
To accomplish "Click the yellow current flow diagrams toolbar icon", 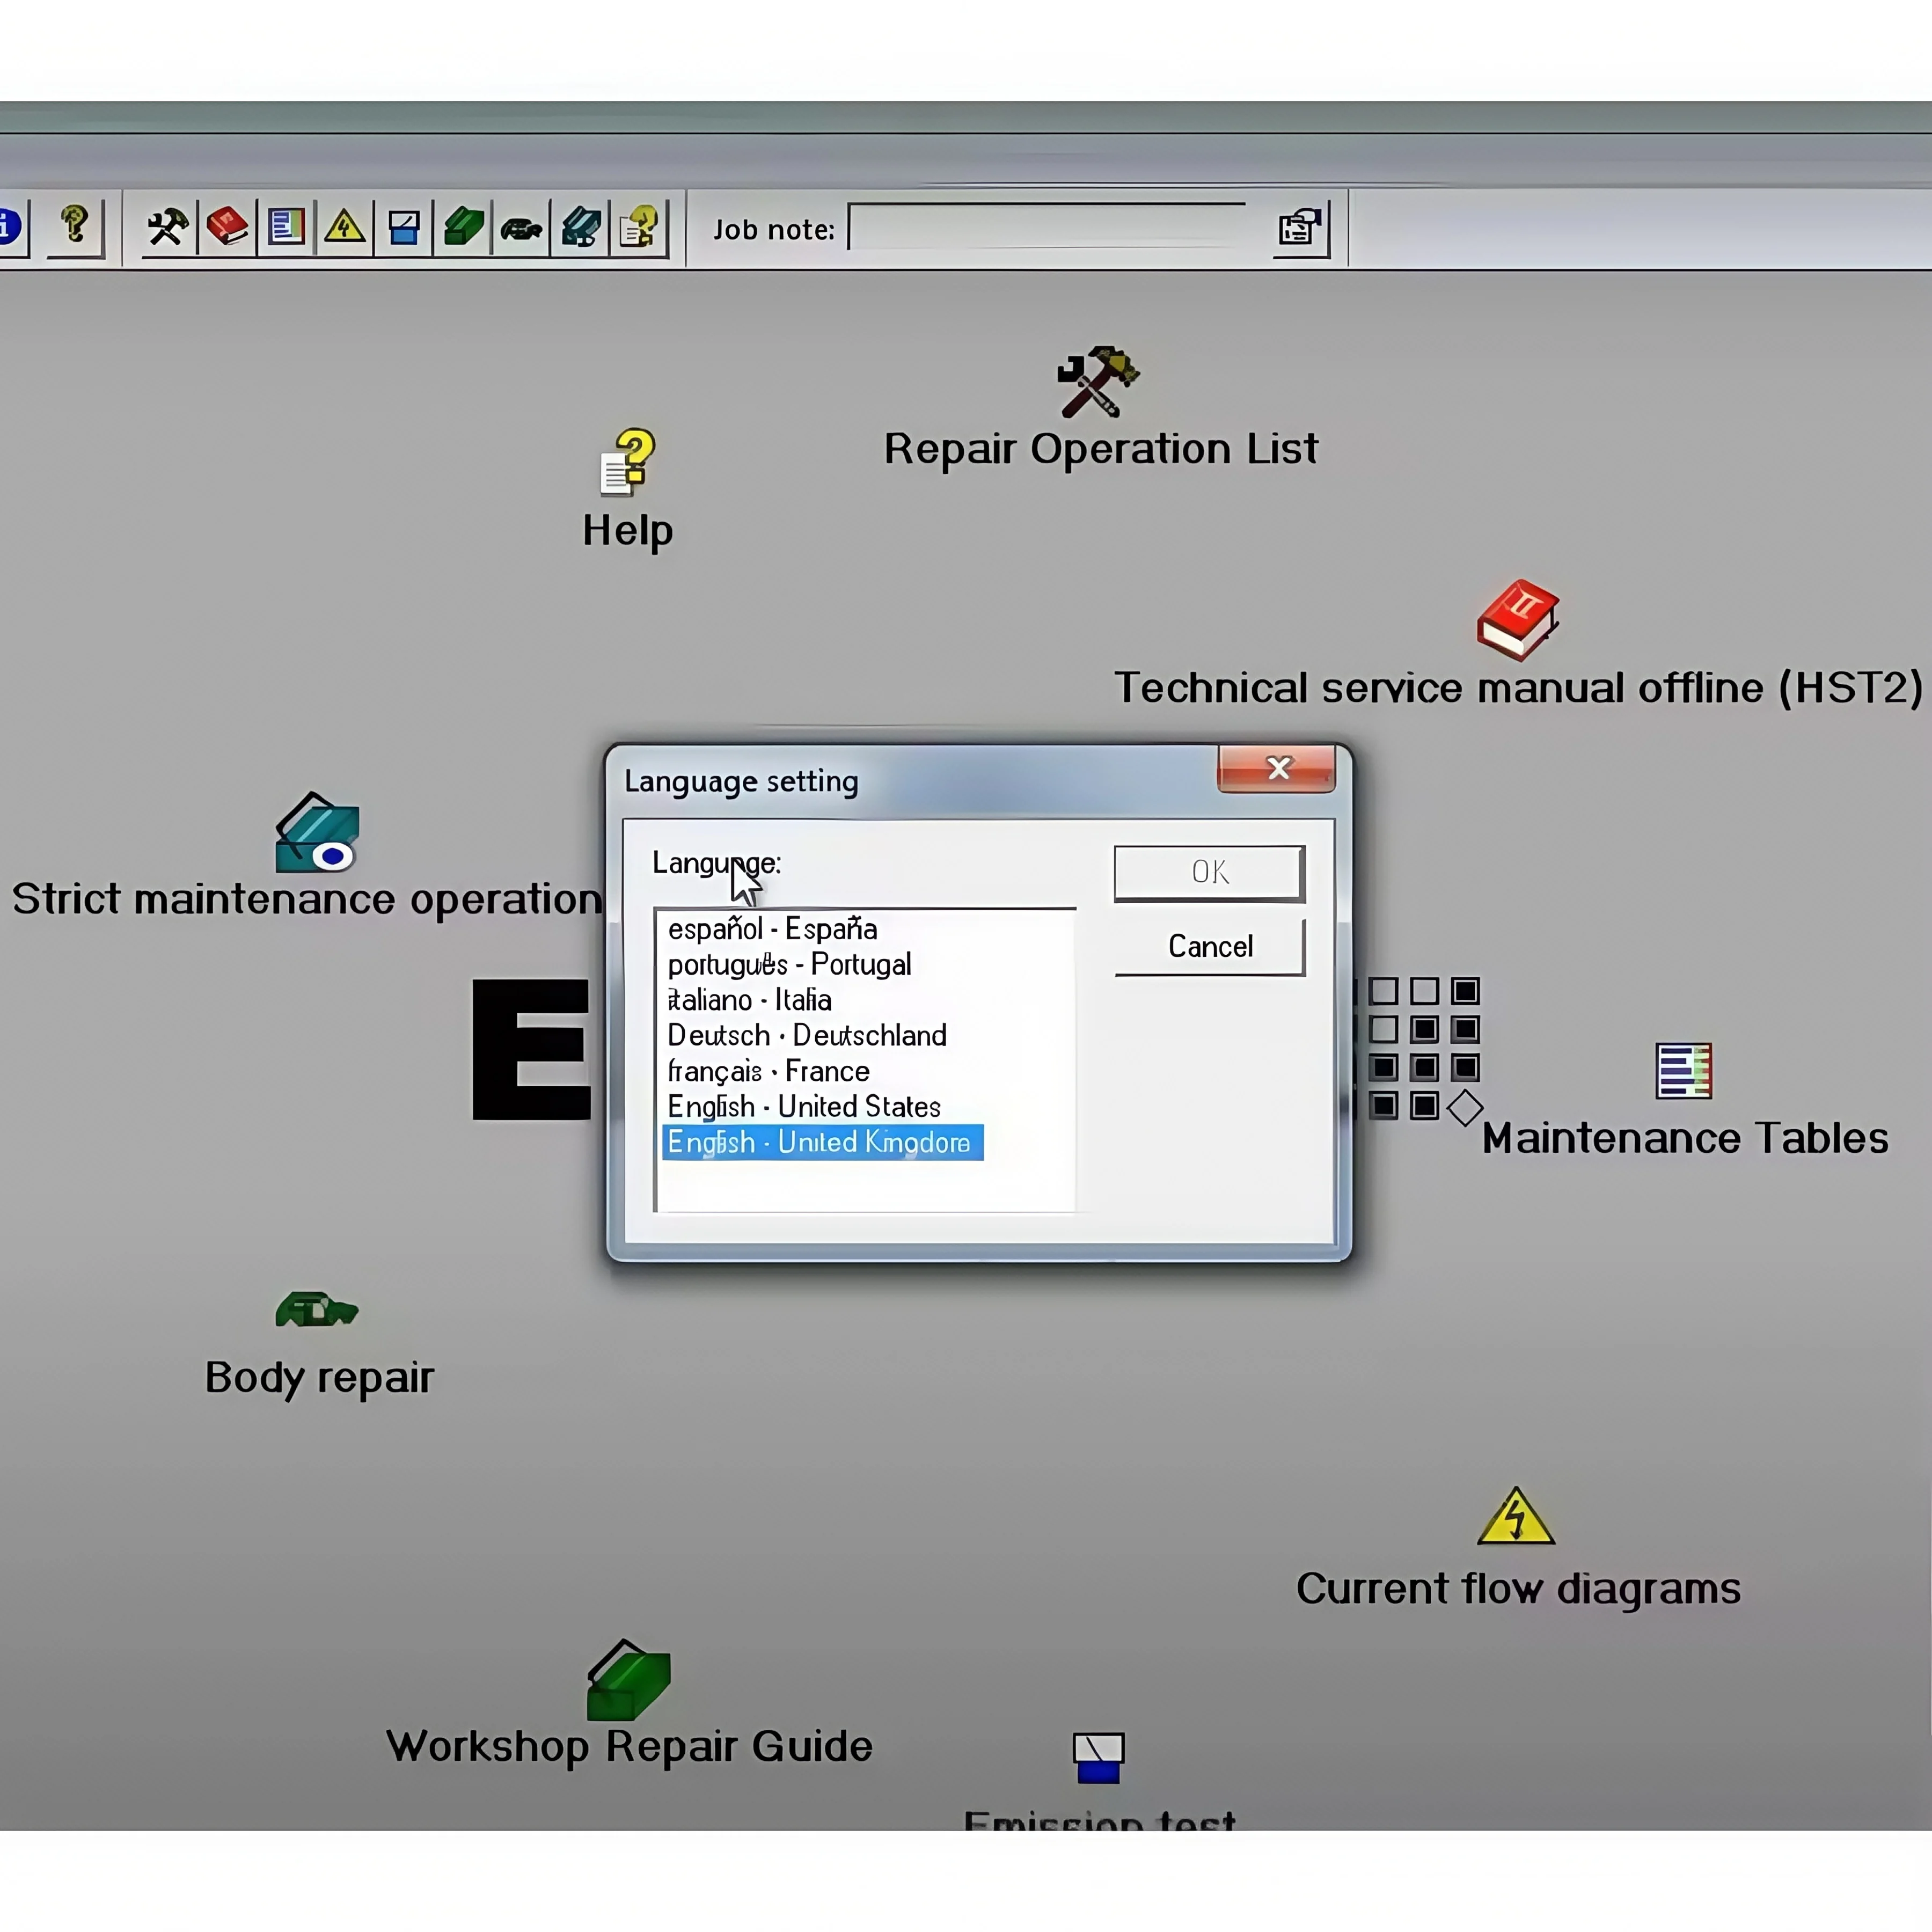I will [x=345, y=227].
